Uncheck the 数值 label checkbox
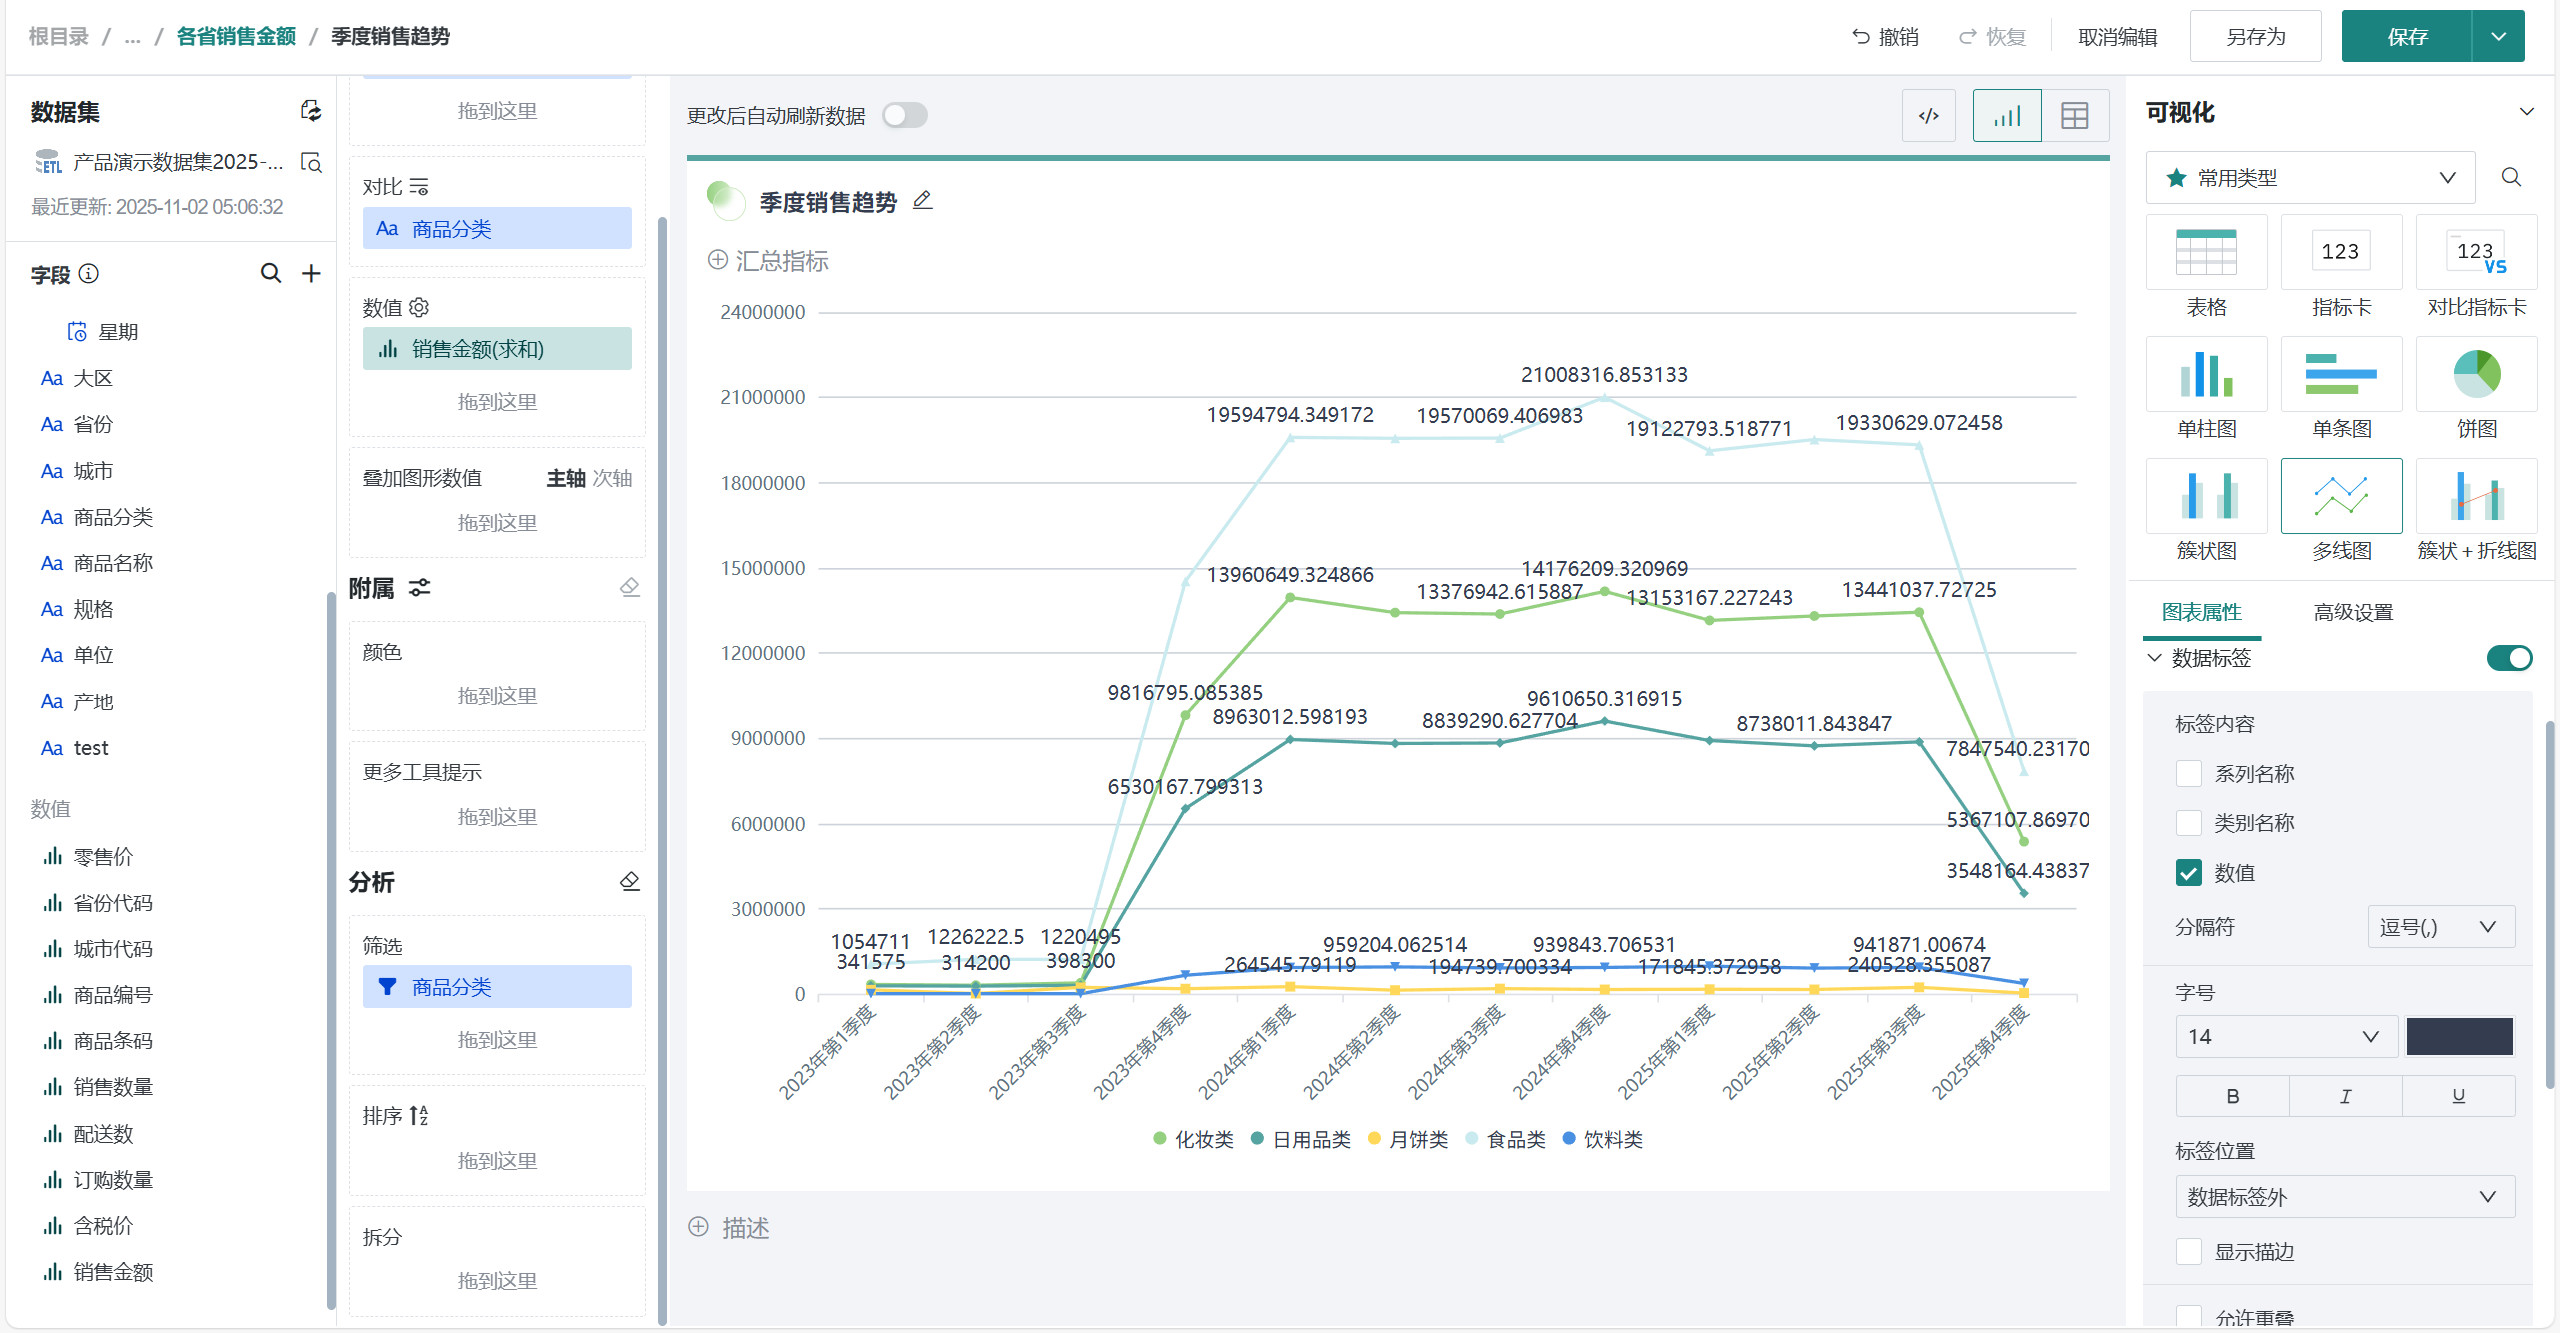 [x=2189, y=873]
